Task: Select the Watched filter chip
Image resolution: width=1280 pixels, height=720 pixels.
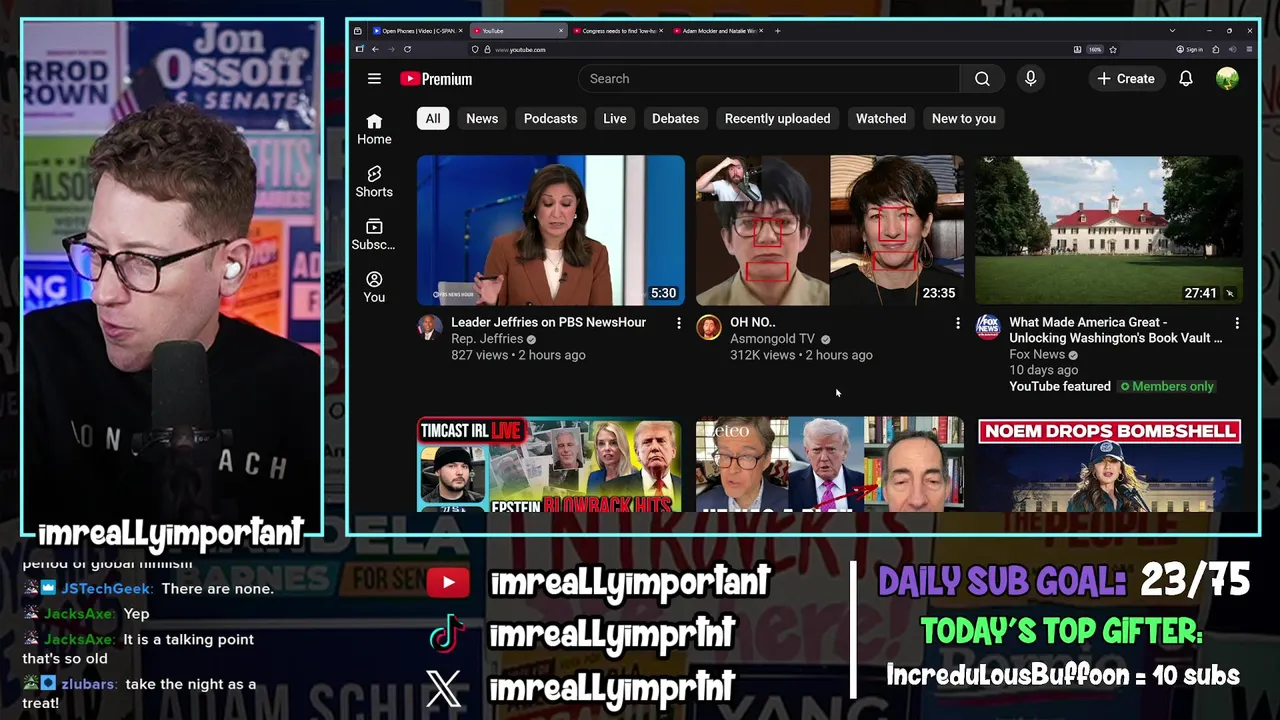Action: tap(881, 118)
